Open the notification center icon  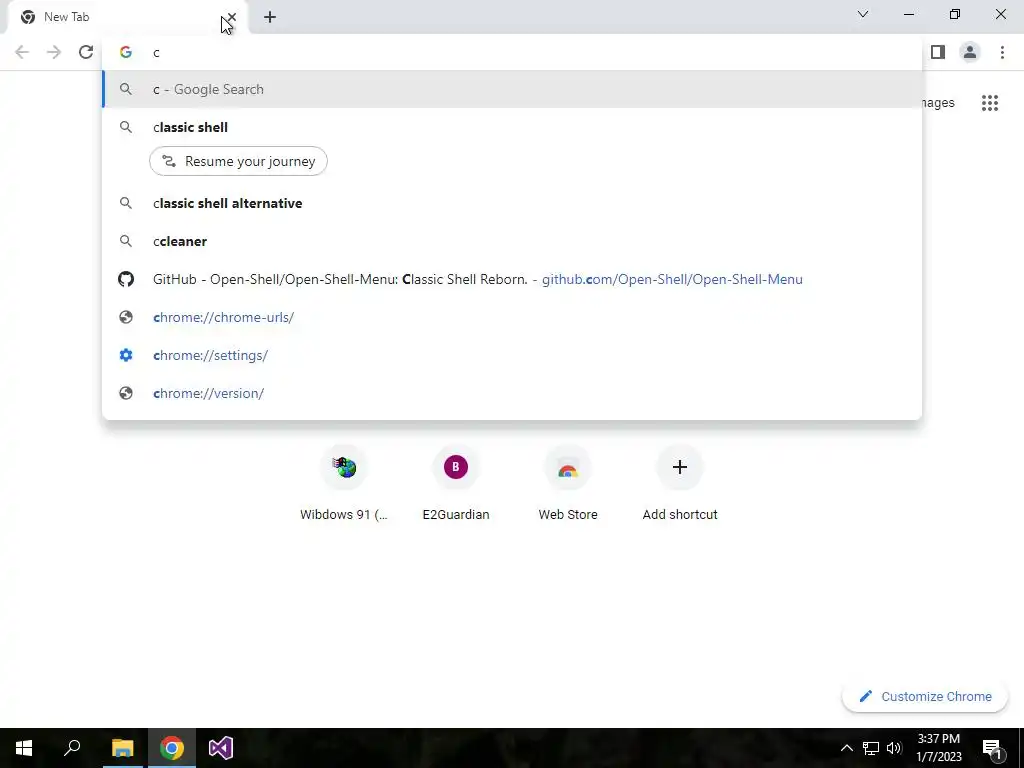(992, 748)
